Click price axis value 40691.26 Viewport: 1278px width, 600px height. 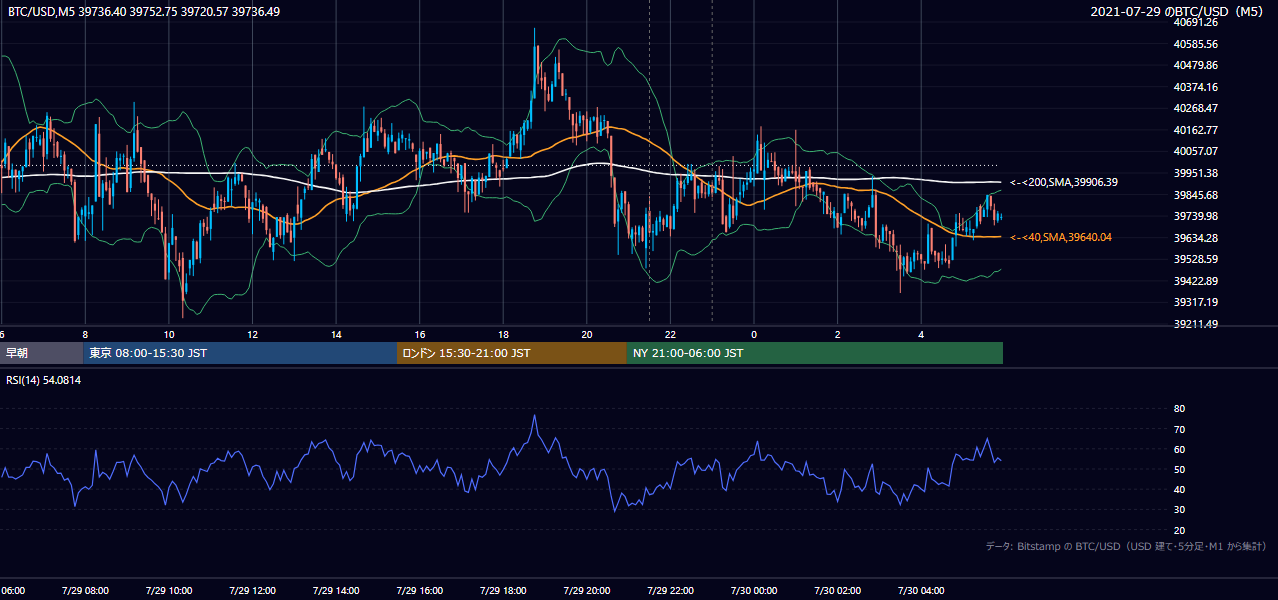pyautogui.click(x=1196, y=22)
